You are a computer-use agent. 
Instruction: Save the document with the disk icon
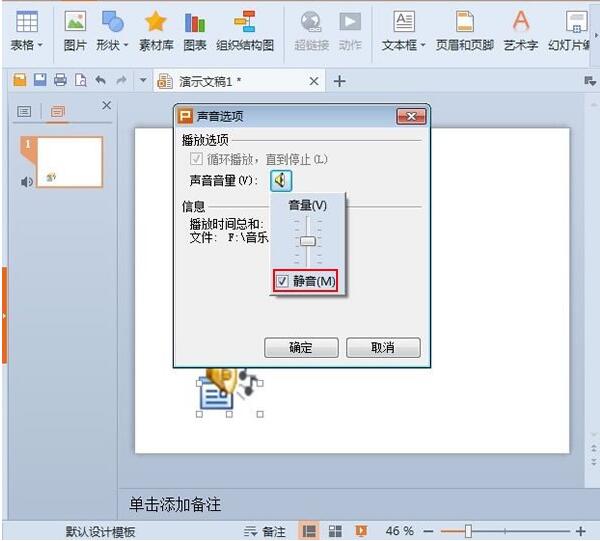[40, 80]
